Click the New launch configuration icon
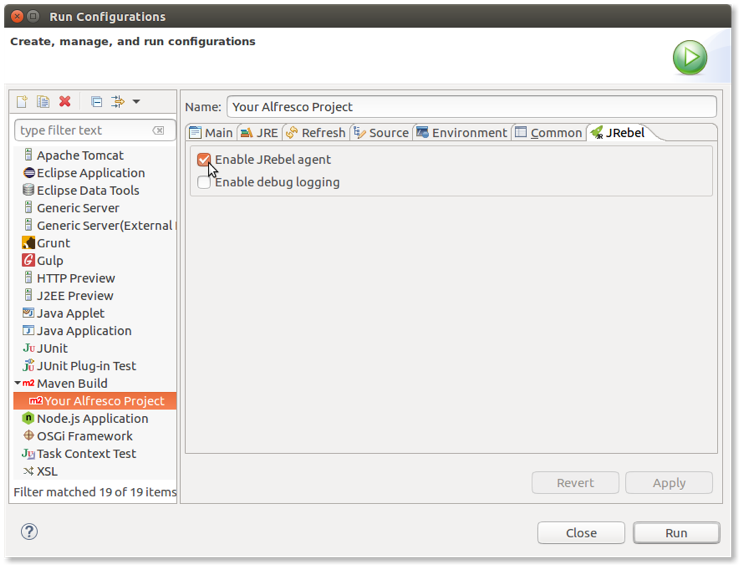Screen dimensions: 739x565 (x=22, y=102)
